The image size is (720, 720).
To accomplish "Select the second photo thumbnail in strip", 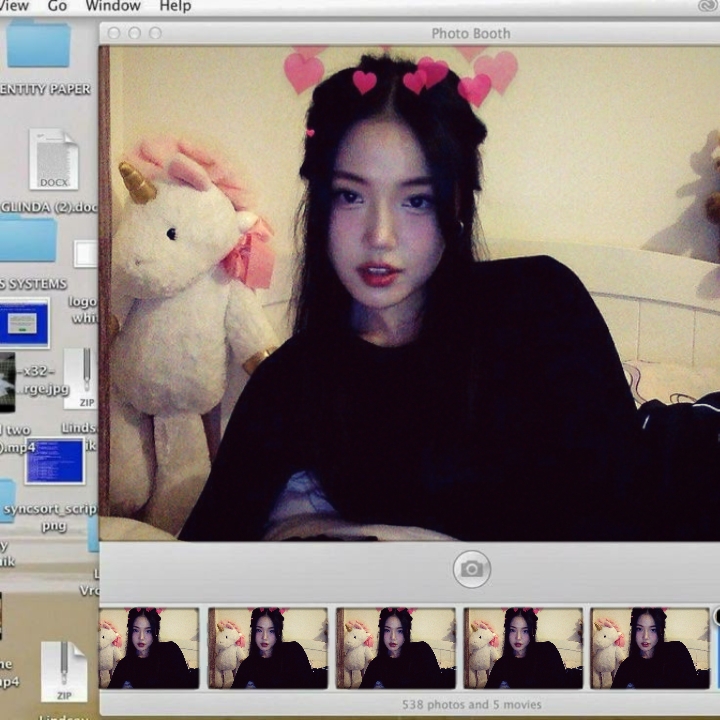I will (x=268, y=648).
